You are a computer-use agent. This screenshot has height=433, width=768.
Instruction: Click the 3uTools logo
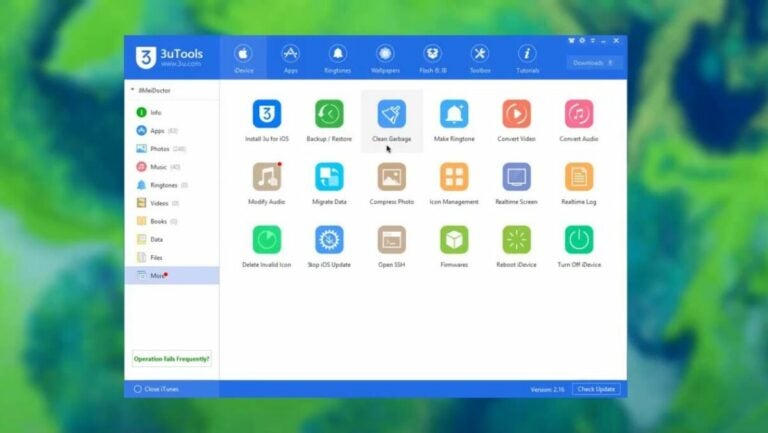(169, 58)
